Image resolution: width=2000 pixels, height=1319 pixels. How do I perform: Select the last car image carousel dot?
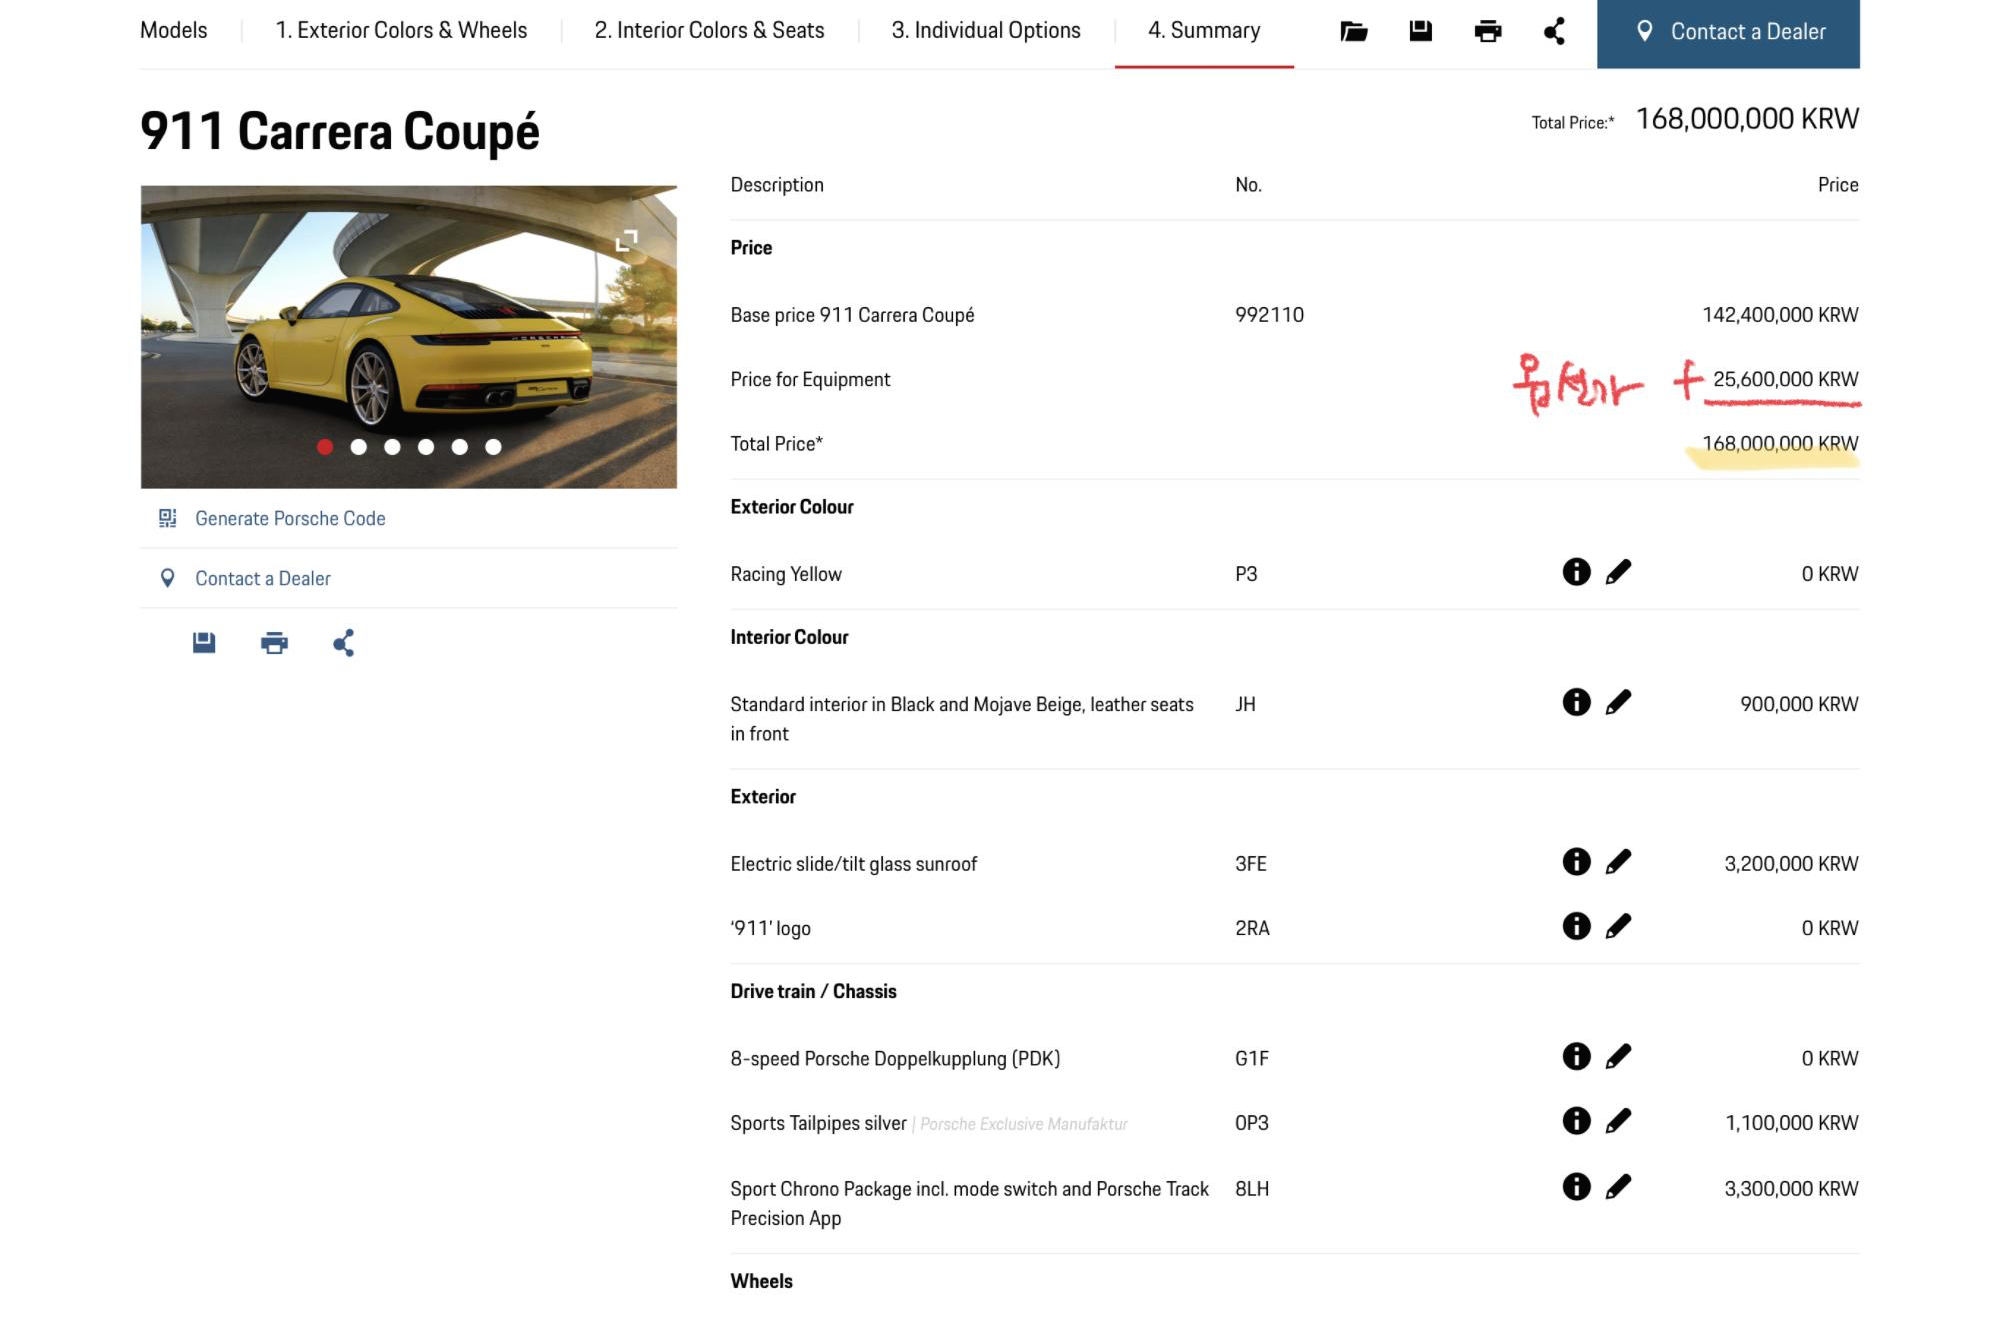(x=493, y=447)
